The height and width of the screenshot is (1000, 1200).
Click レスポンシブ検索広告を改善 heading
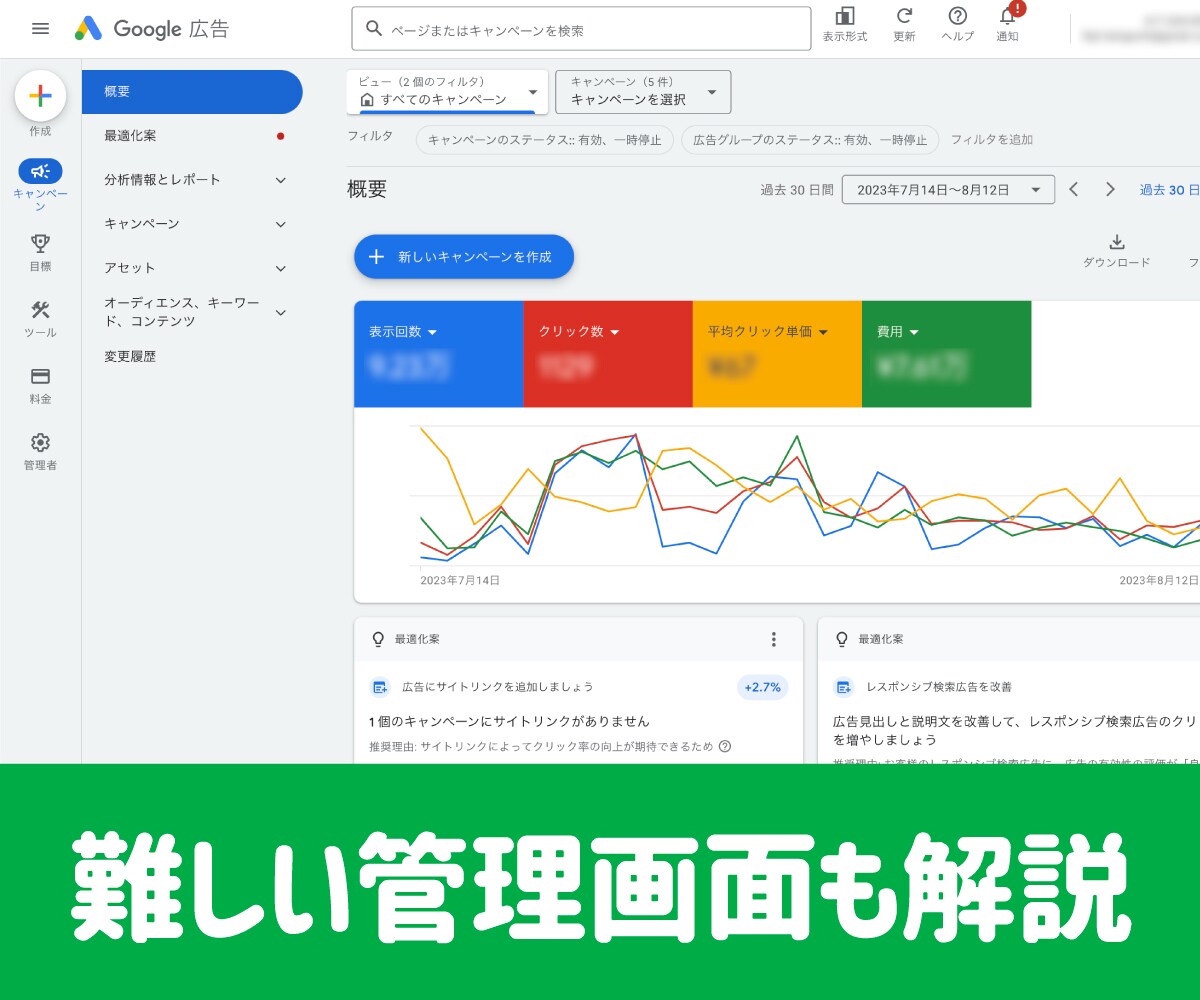[939, 687]
